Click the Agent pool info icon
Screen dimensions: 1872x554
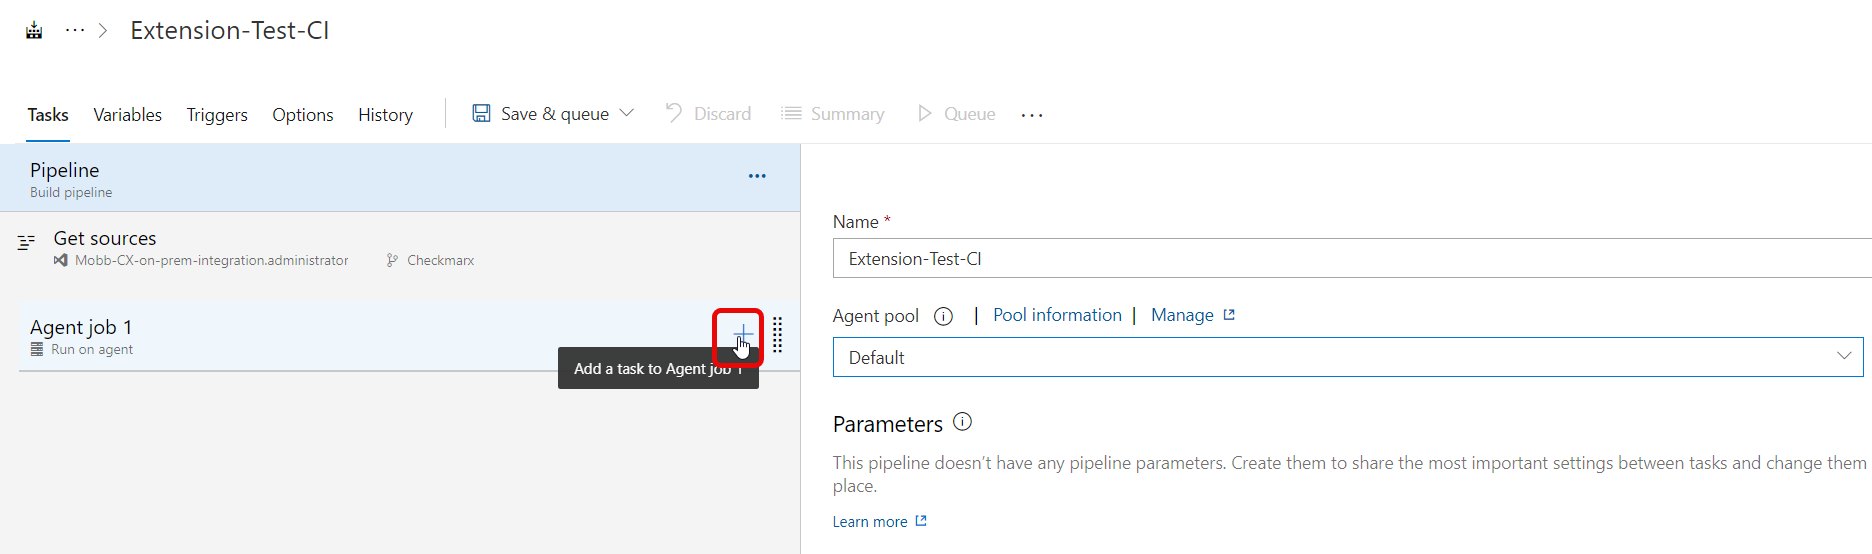pyautogui.click(x=943, y=316)
